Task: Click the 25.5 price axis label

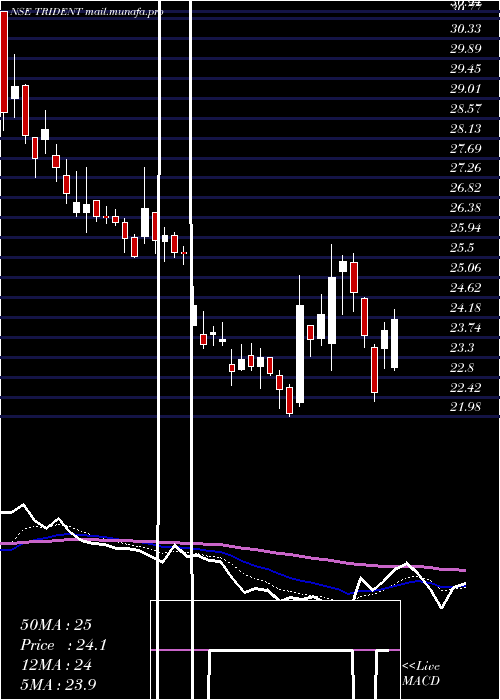Action: point(462,248)
